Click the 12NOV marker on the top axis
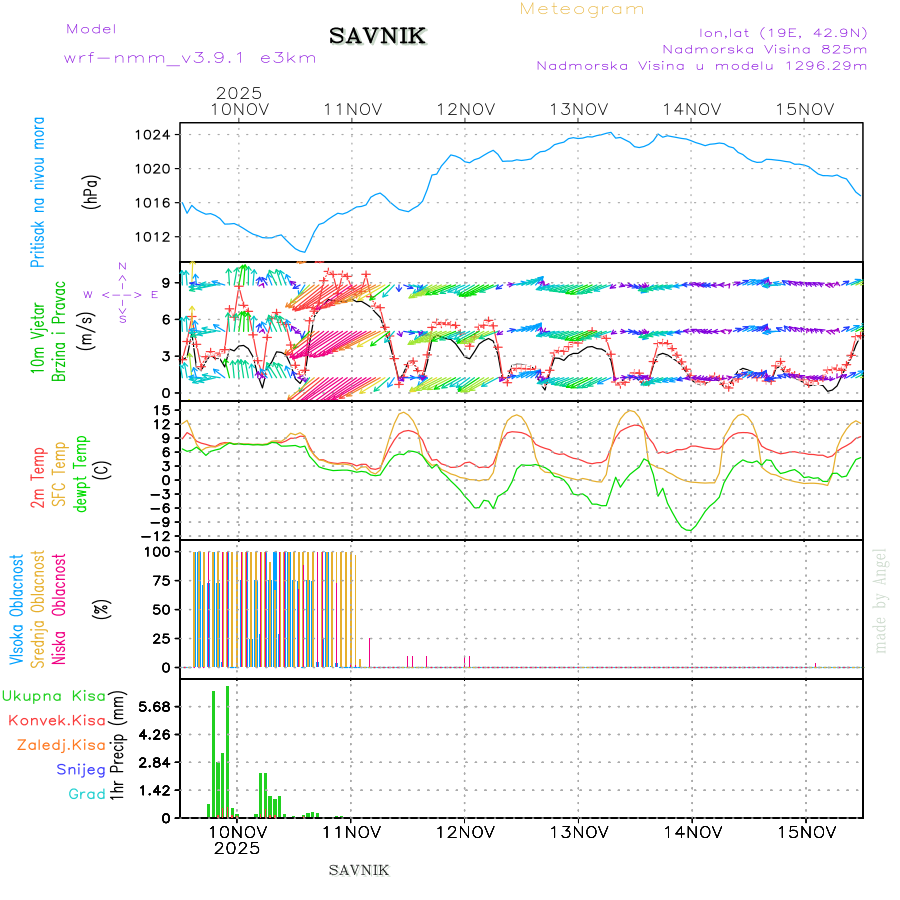 pyautogui.click(x=466, y=109)
